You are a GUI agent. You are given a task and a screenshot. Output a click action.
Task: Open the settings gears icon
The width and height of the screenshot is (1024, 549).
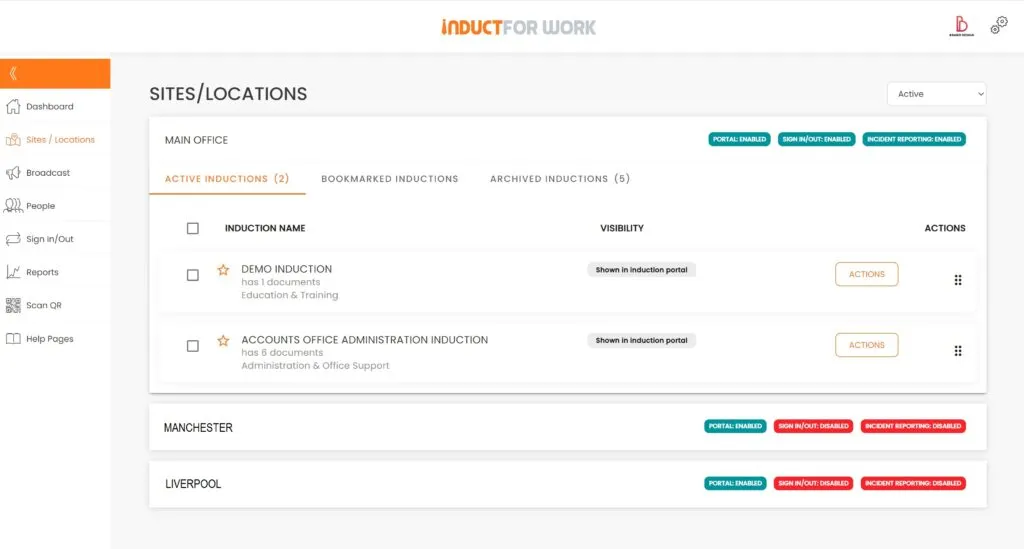pos(999,25)
